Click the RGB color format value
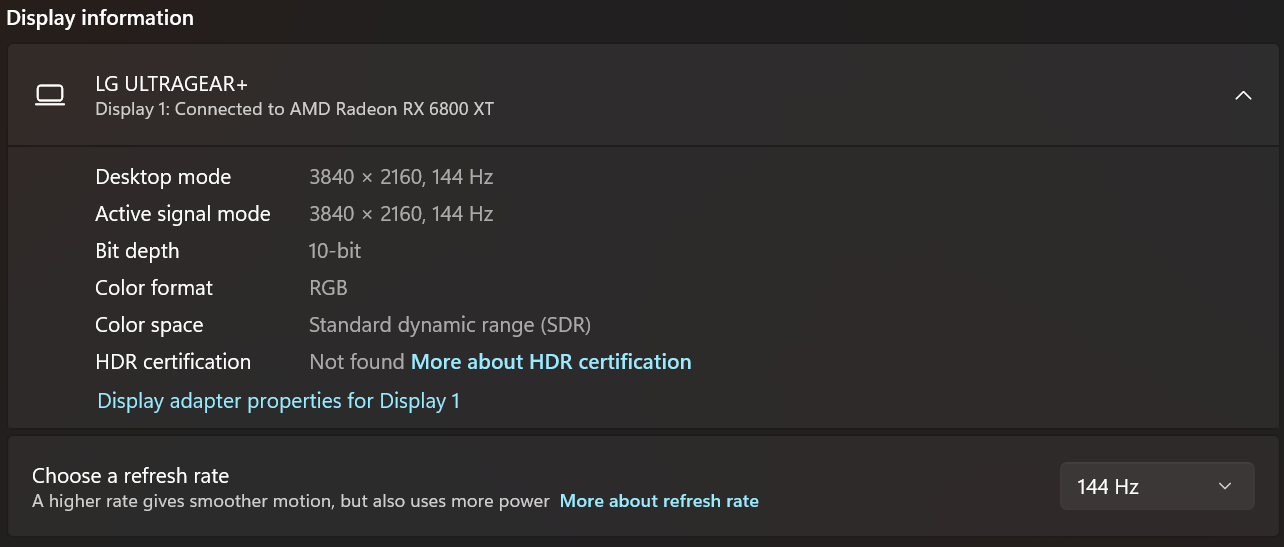Viewport: 1284px width, 547px height. point(328,288)
